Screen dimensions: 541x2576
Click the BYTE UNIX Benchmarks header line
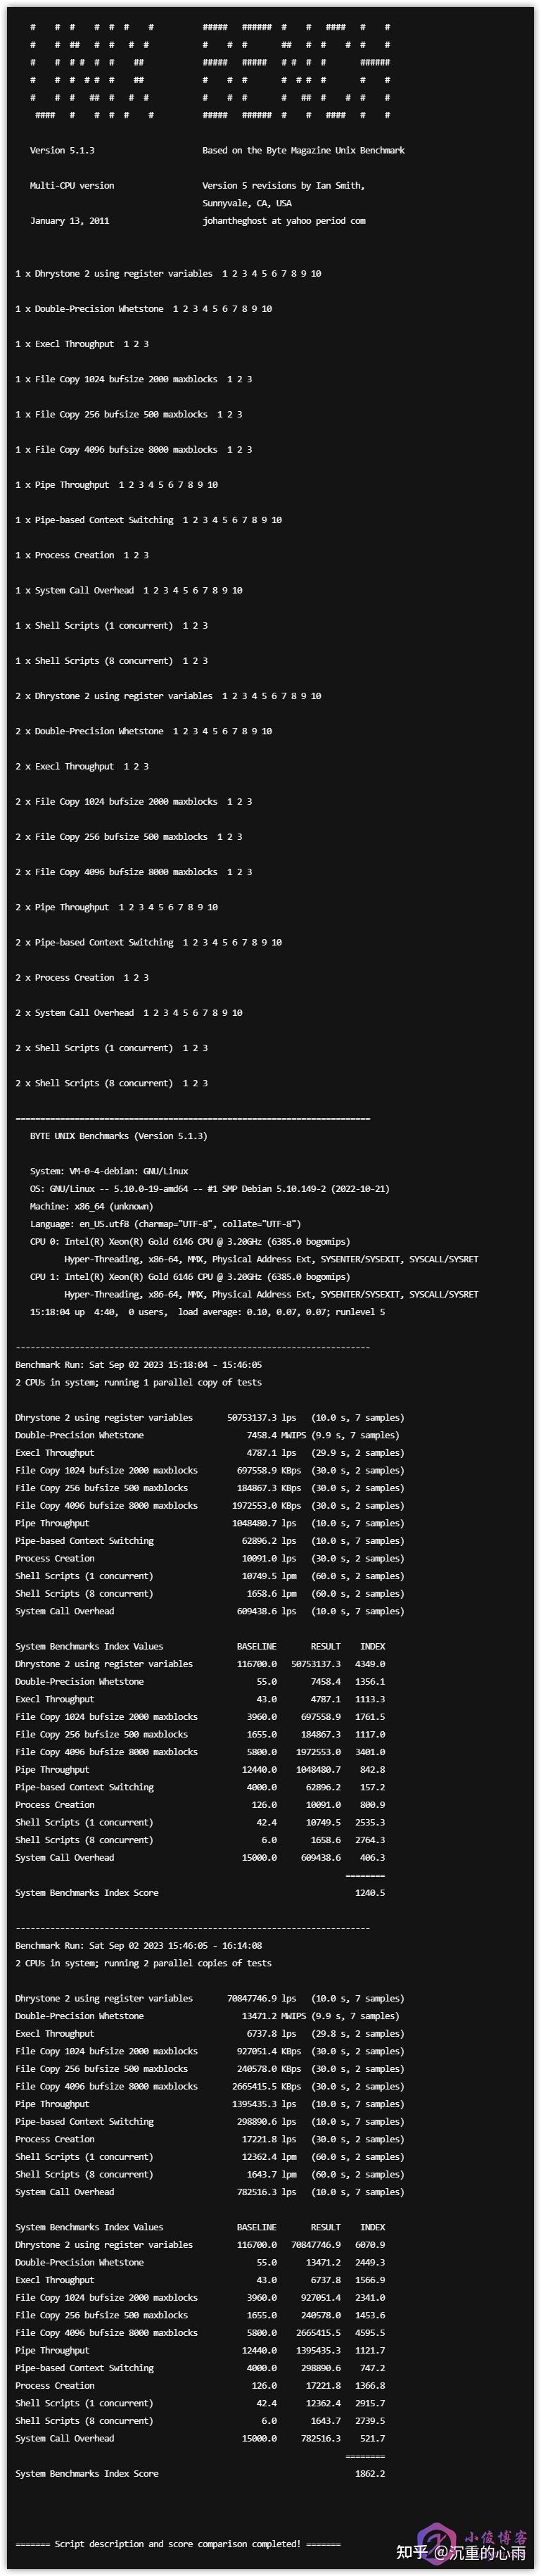118,1136
